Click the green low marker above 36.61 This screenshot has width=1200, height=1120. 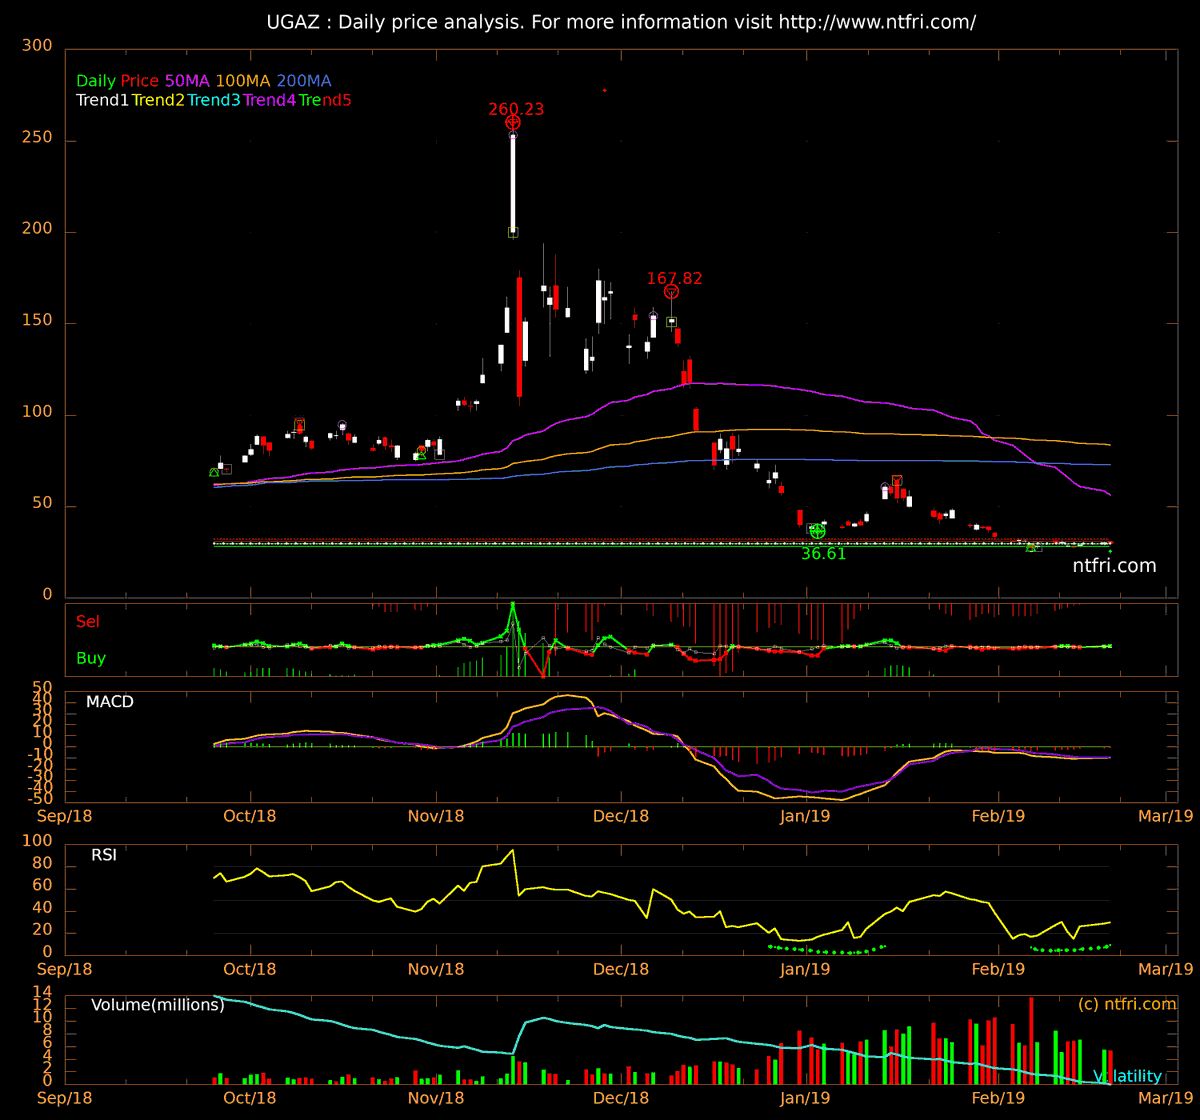[x=817, y=532]
